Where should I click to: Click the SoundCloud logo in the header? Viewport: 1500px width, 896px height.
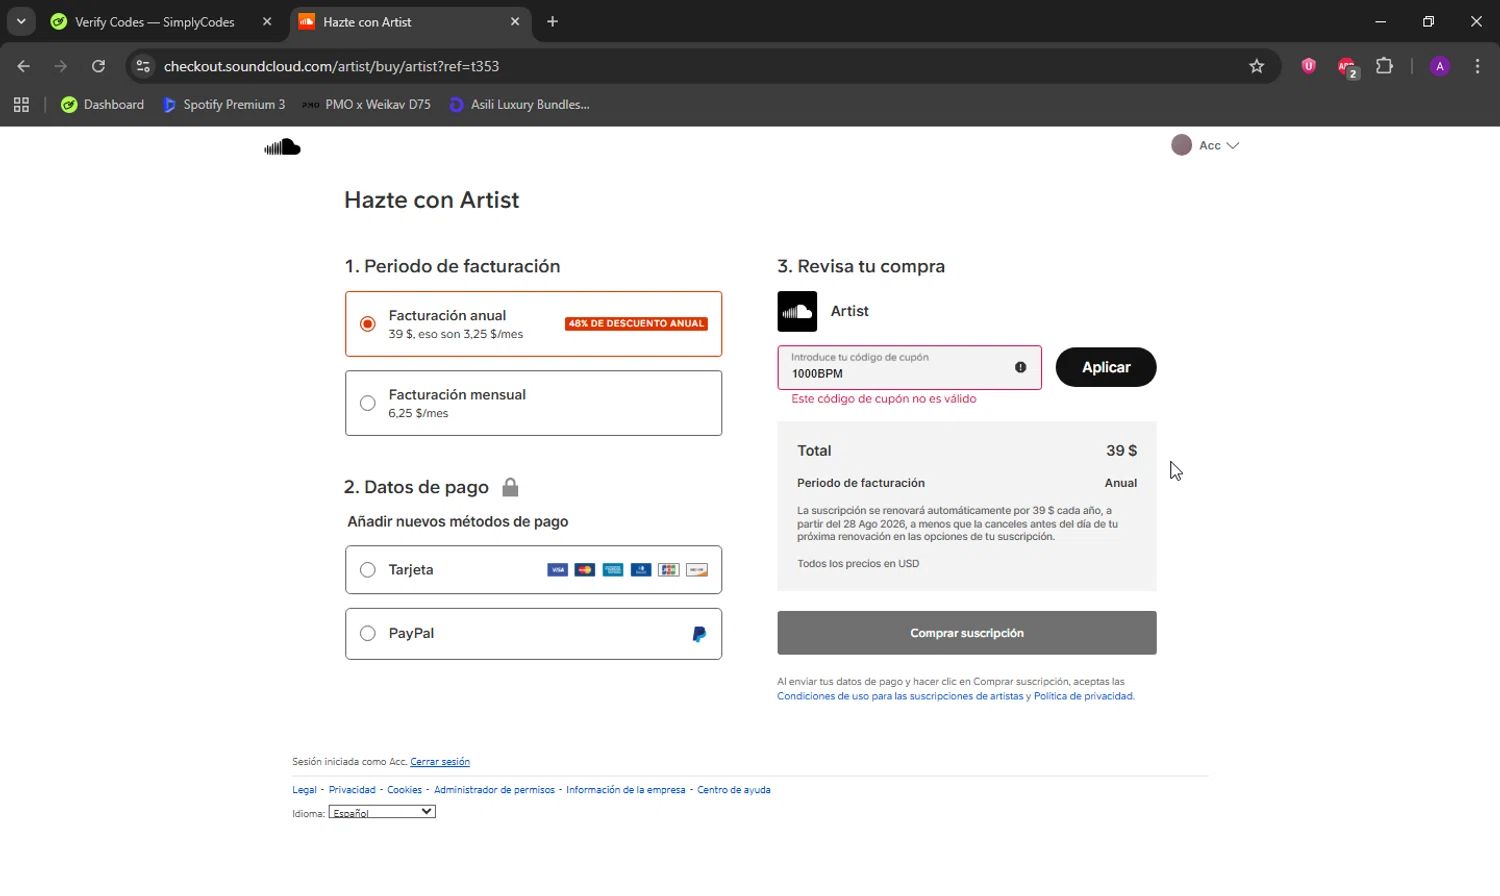coord(282,147)
